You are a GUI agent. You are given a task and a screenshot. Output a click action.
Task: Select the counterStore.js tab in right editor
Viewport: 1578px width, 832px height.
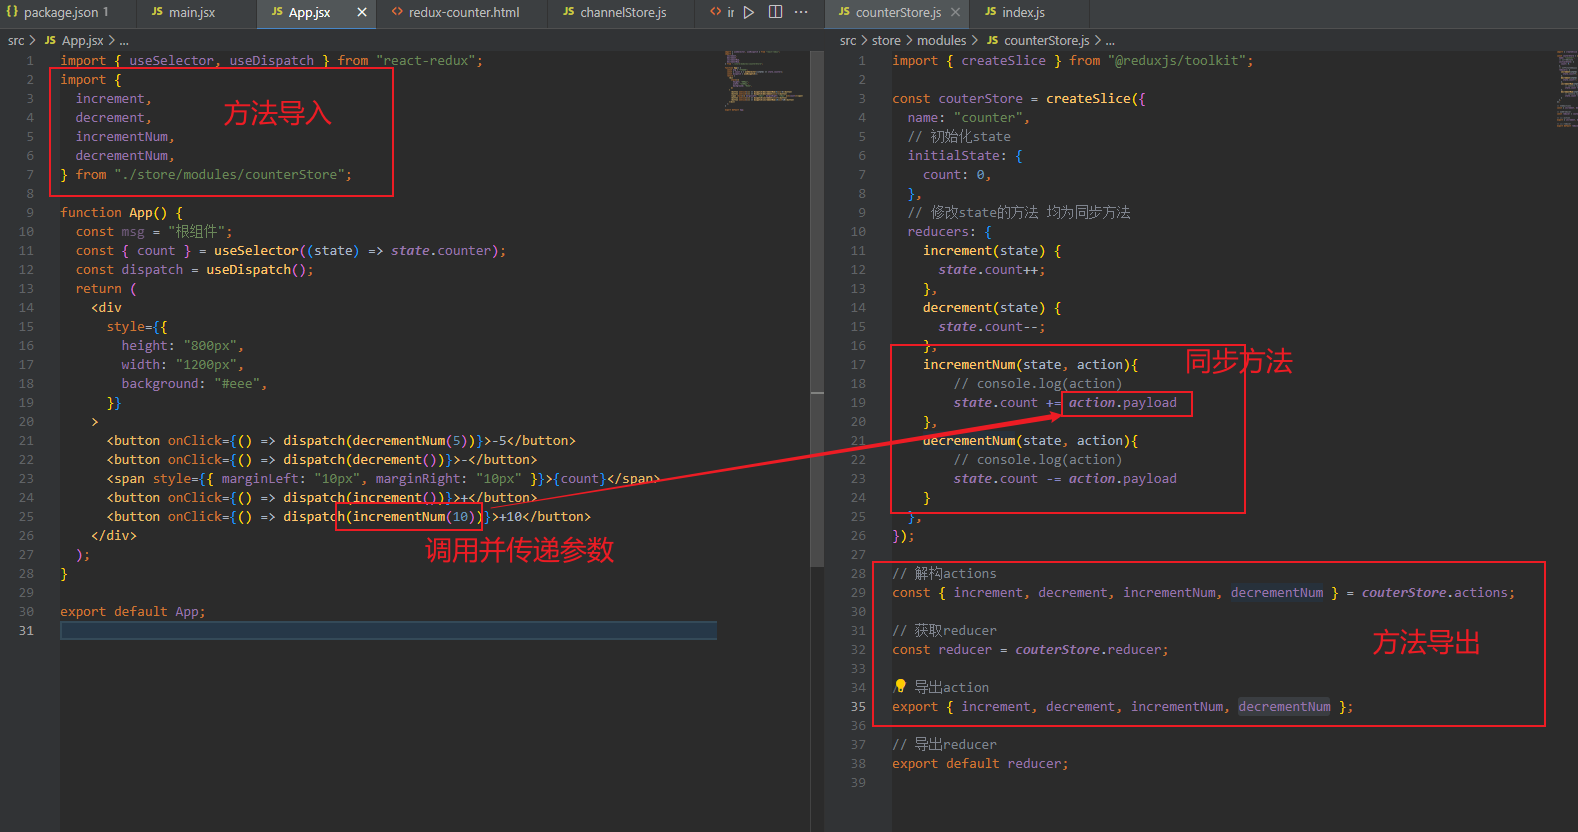click(x=898, y=12)
